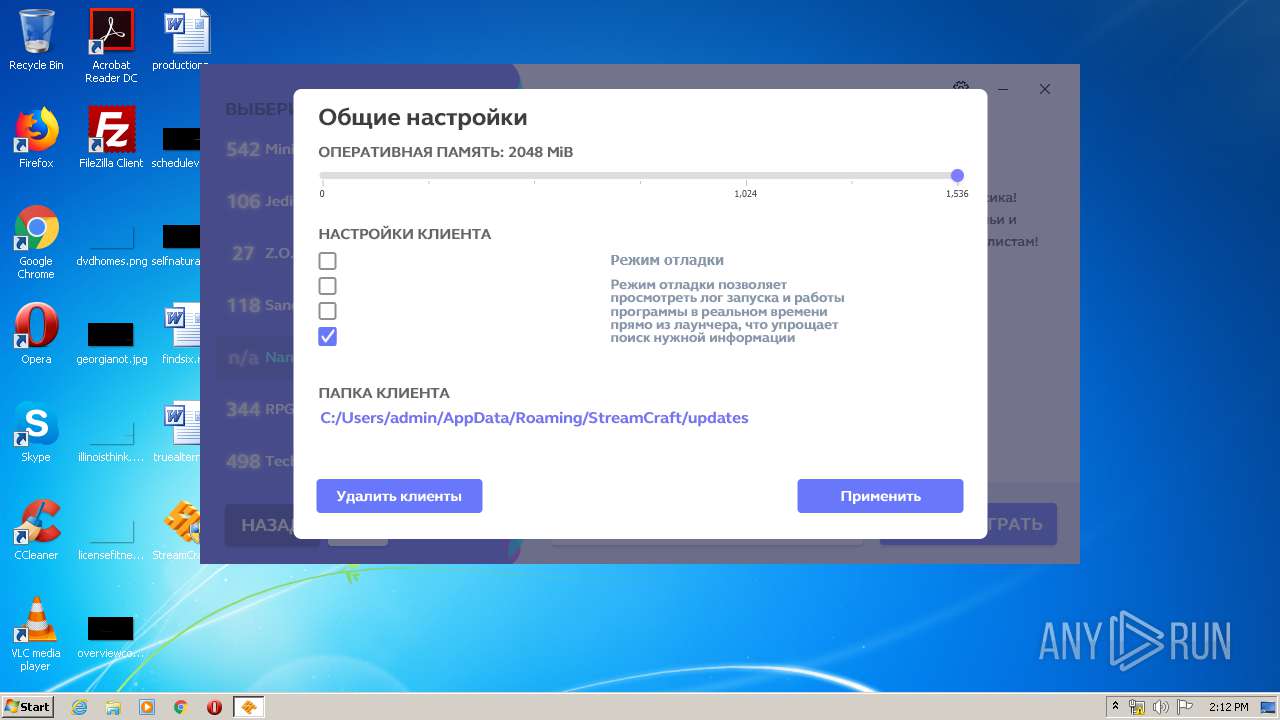Open the findsix Word document icon

(182, 334)
